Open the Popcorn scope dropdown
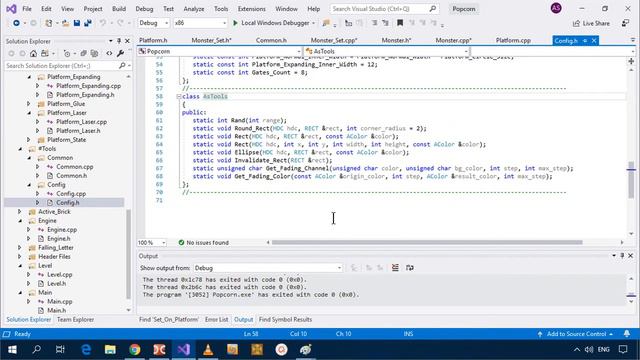The image size is (640, 360). pos(220,51)
